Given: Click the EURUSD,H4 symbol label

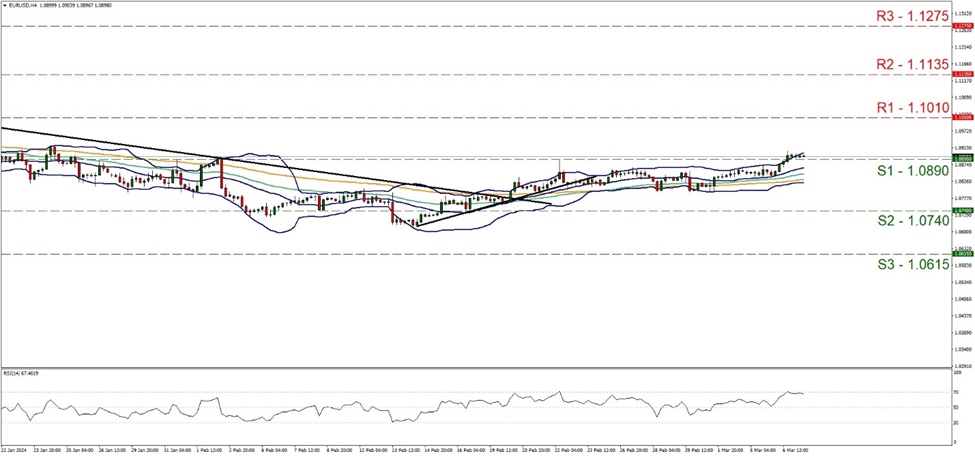Looking at the screenshot, I should [22, 5].
